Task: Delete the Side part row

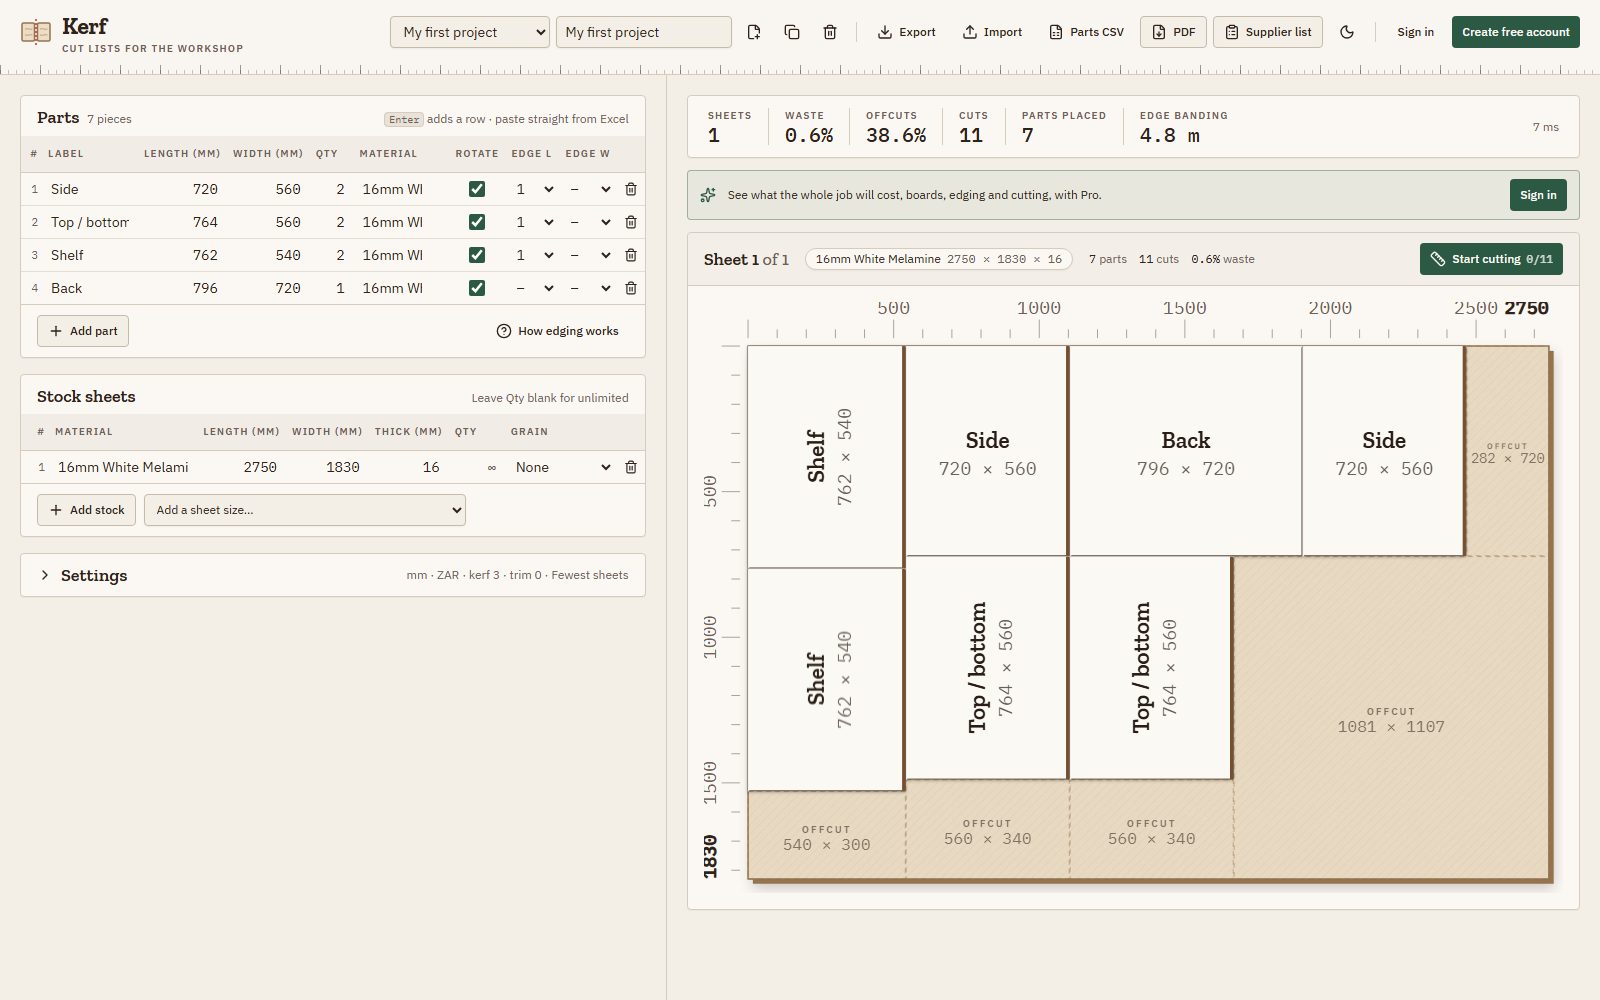Action: (631, 189)
